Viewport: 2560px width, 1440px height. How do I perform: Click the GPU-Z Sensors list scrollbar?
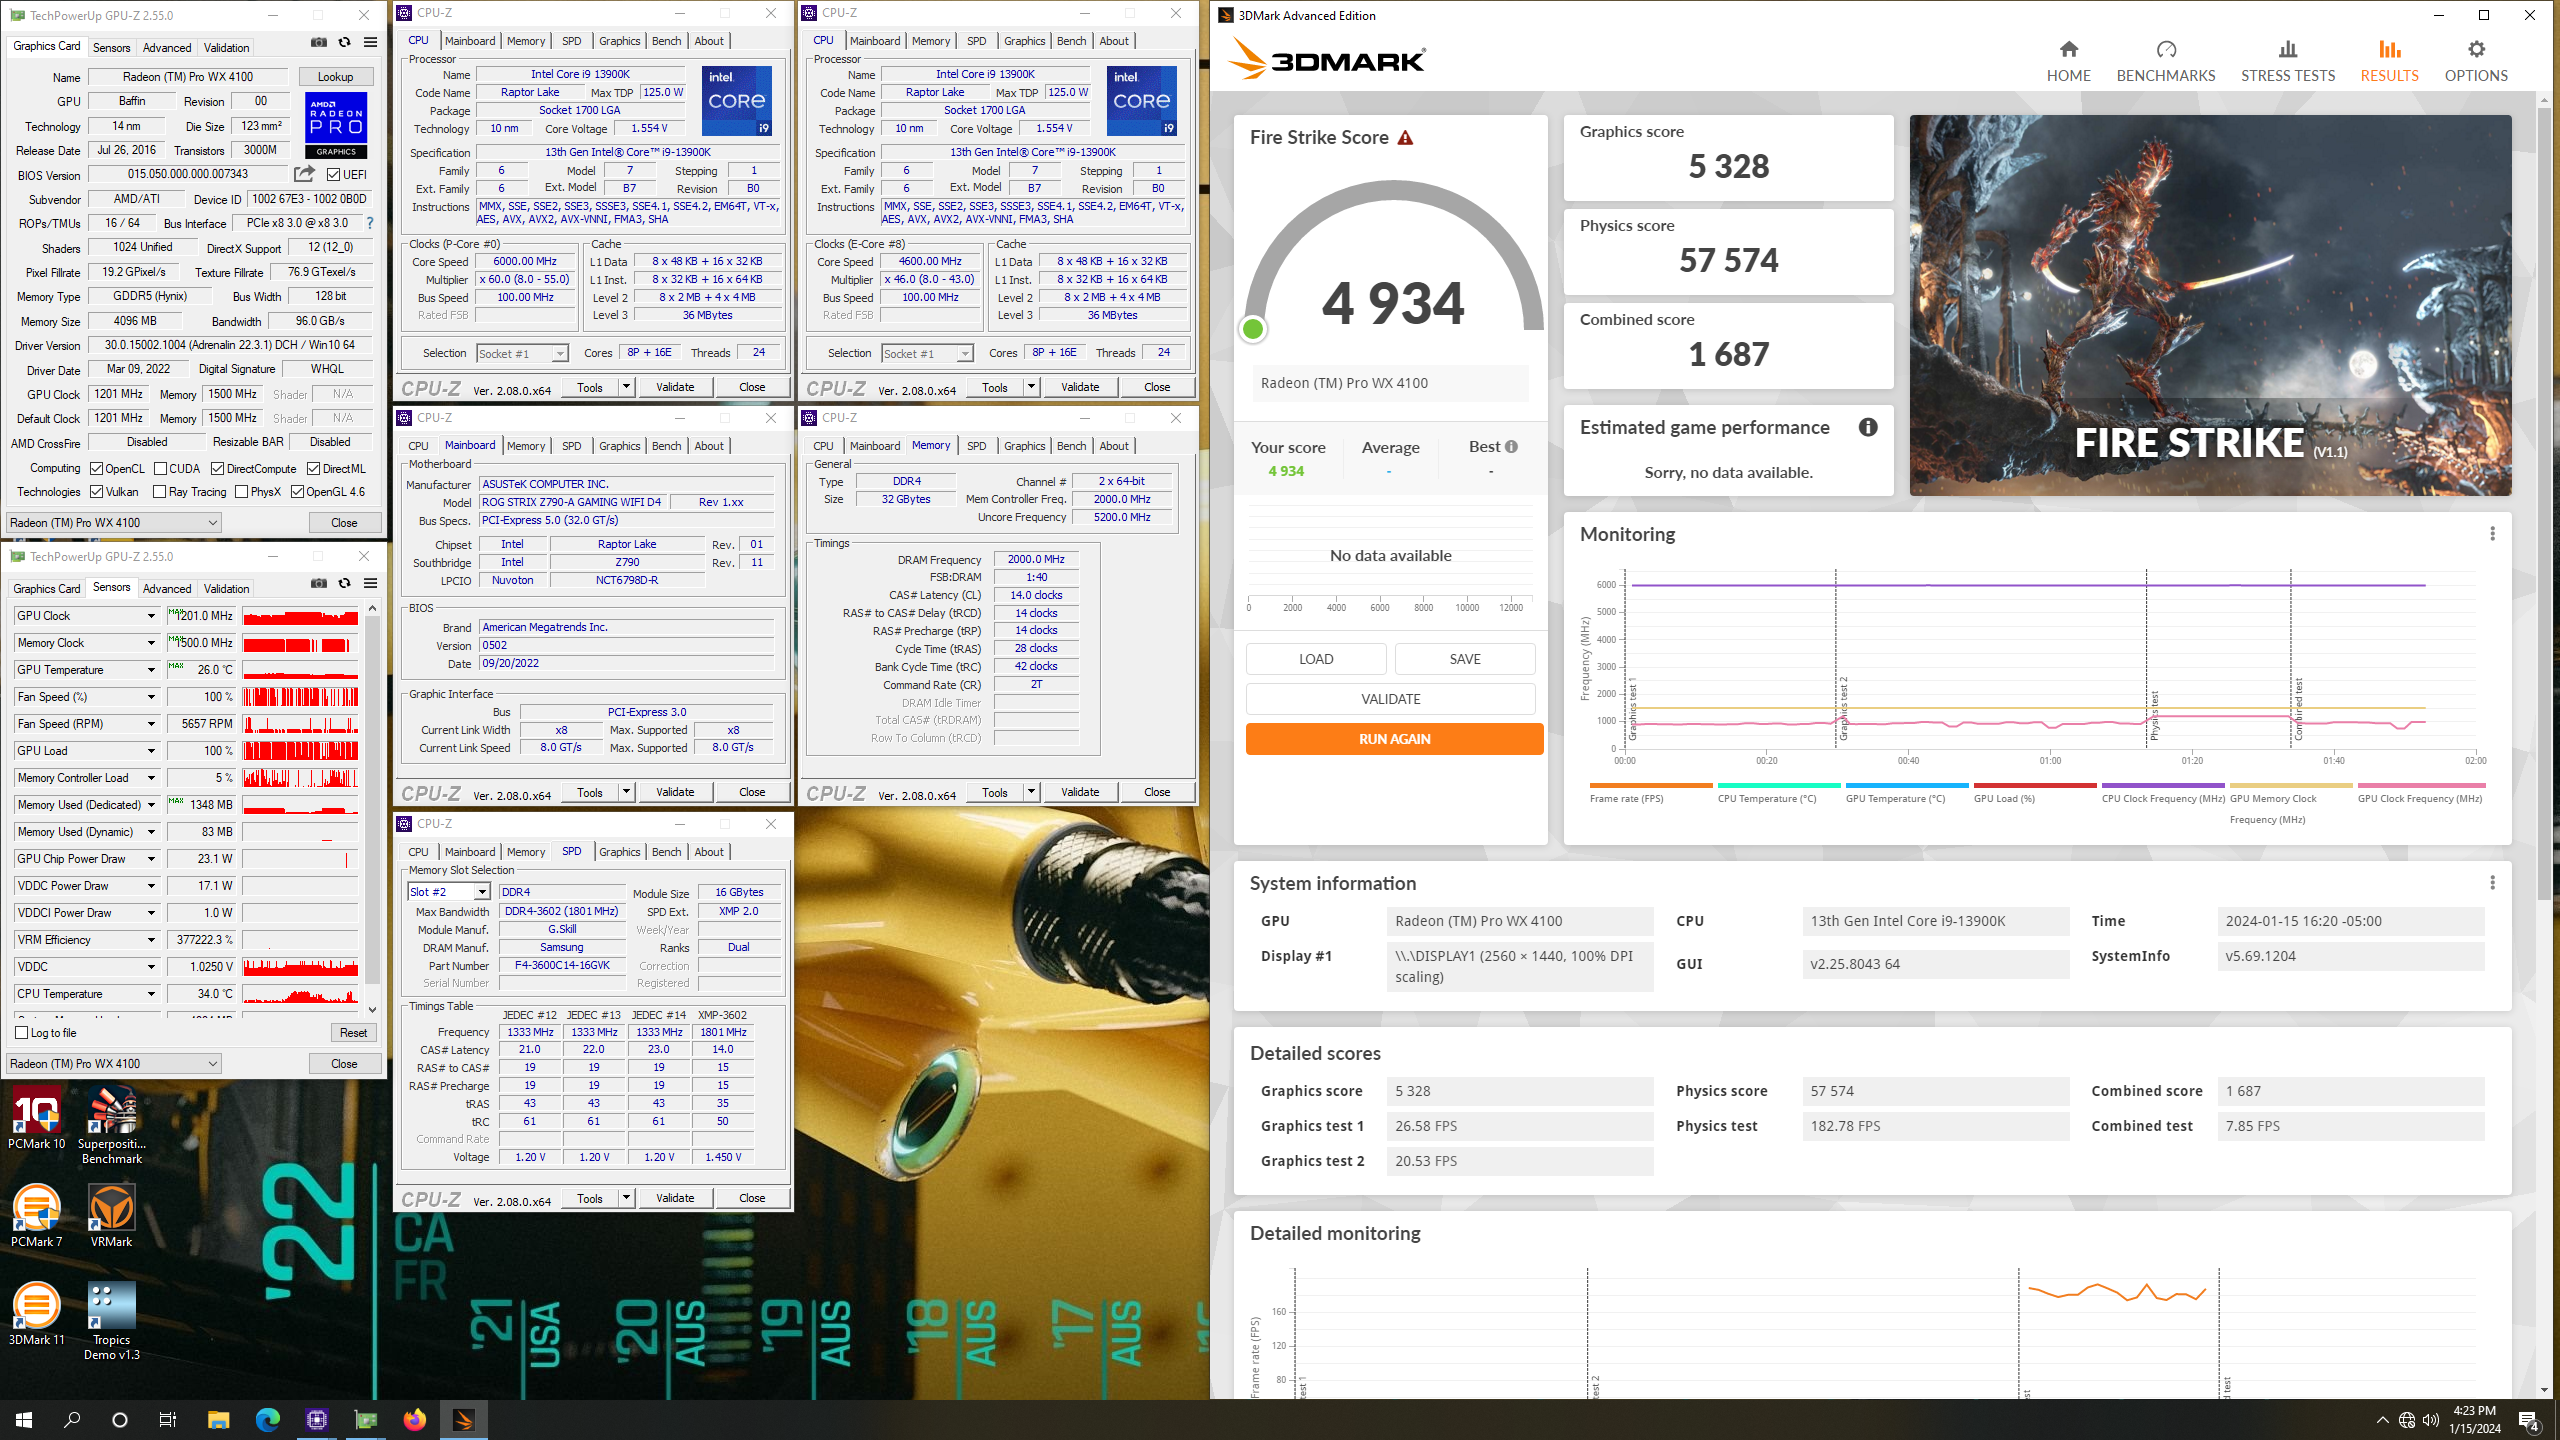point(372,800)
